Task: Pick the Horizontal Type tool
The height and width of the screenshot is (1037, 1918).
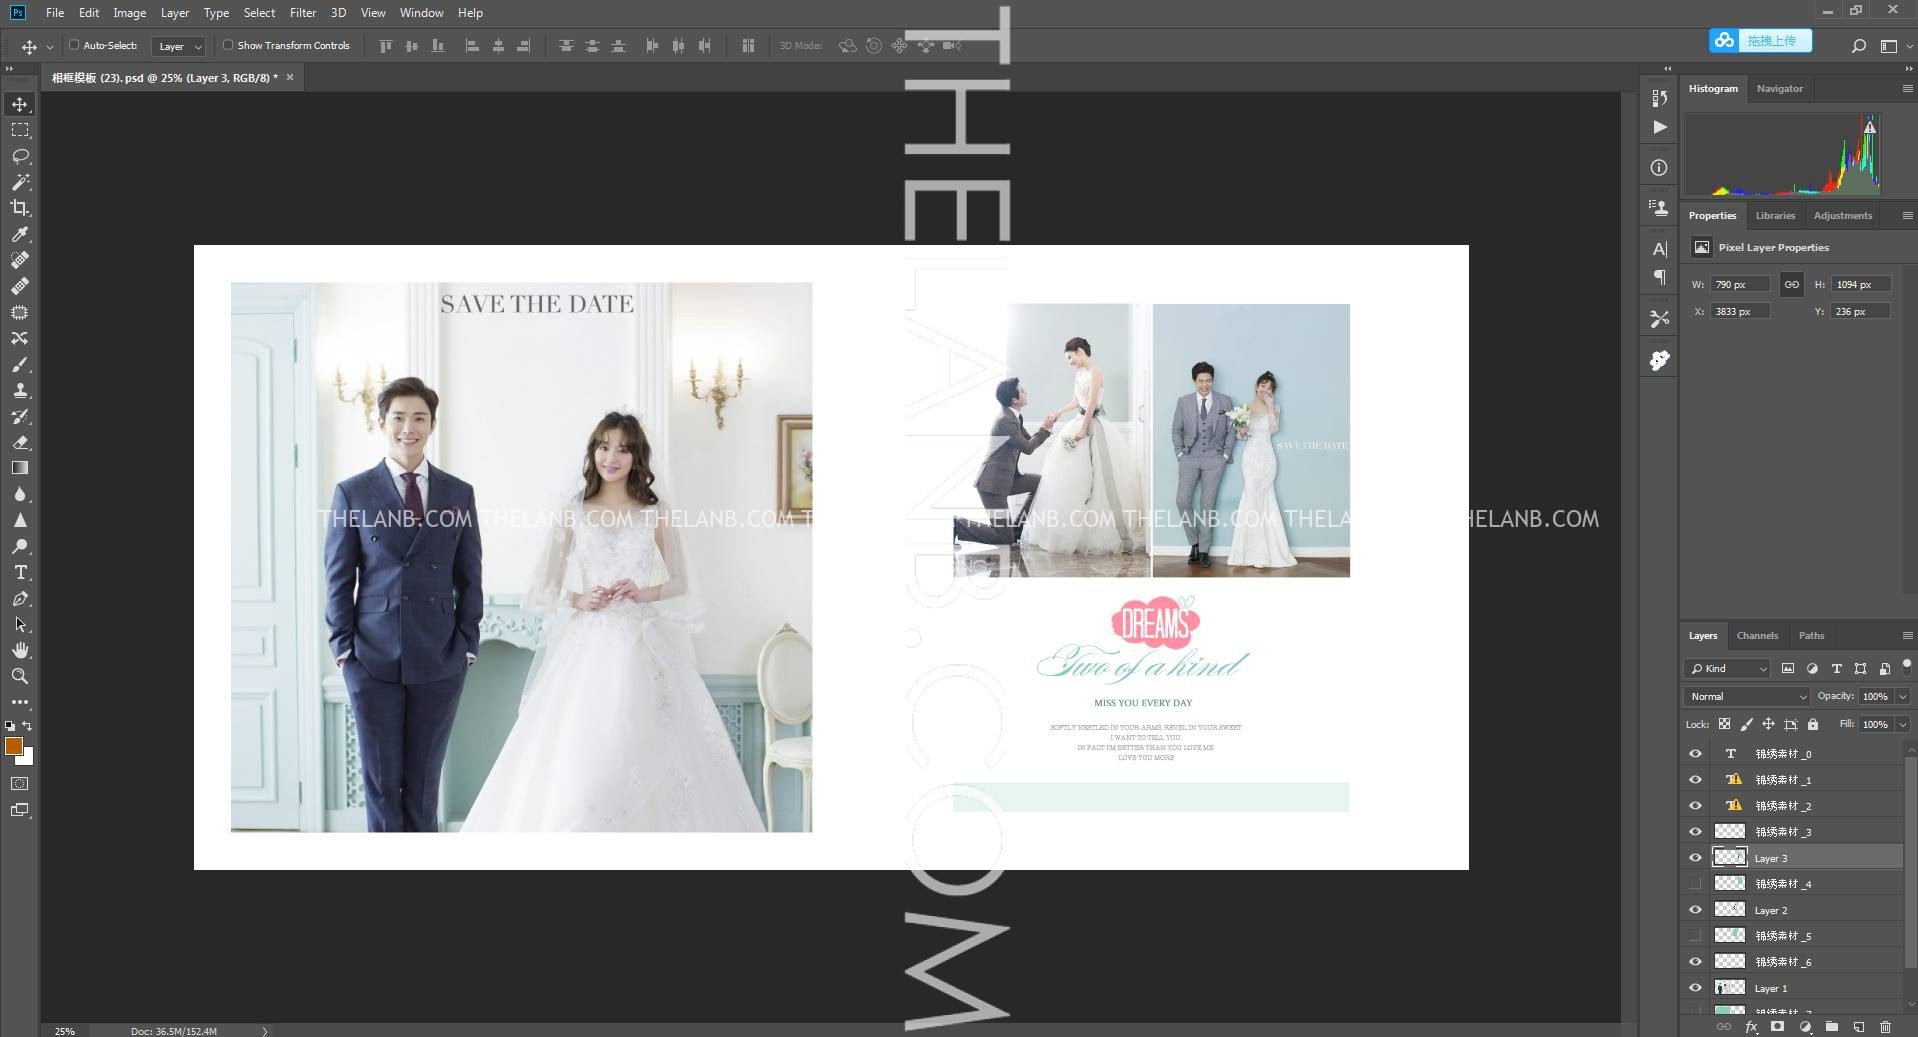Action: [20, 573]
